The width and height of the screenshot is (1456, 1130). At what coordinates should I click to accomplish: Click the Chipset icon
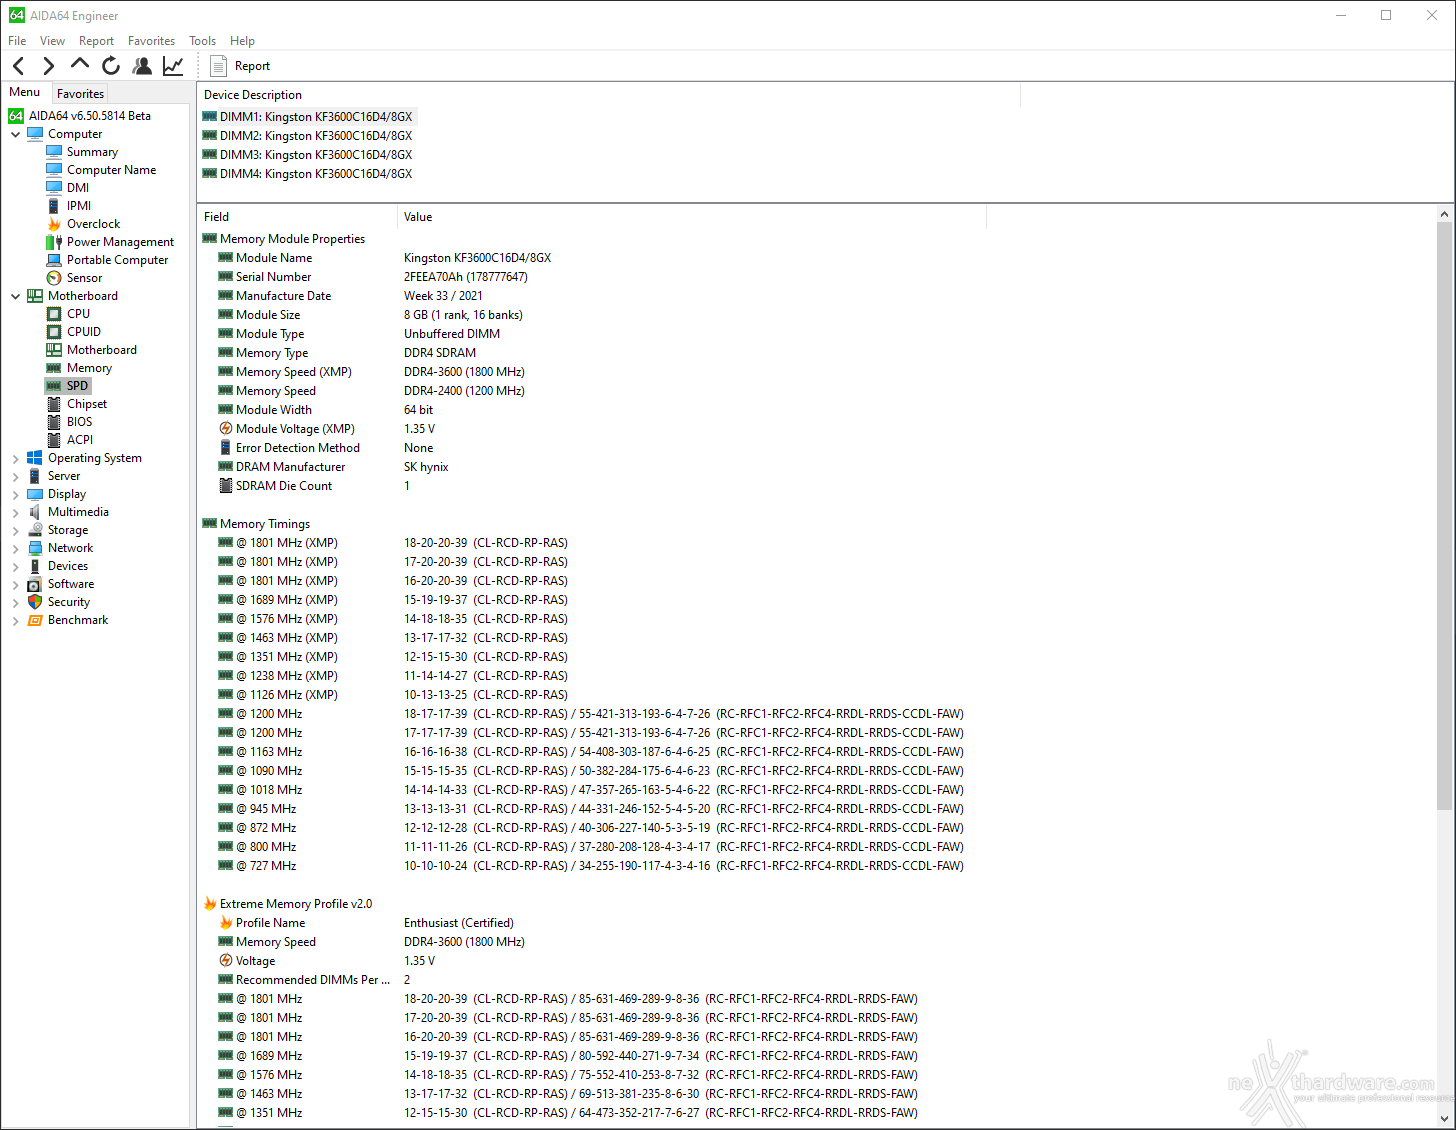tap(54, 404)
